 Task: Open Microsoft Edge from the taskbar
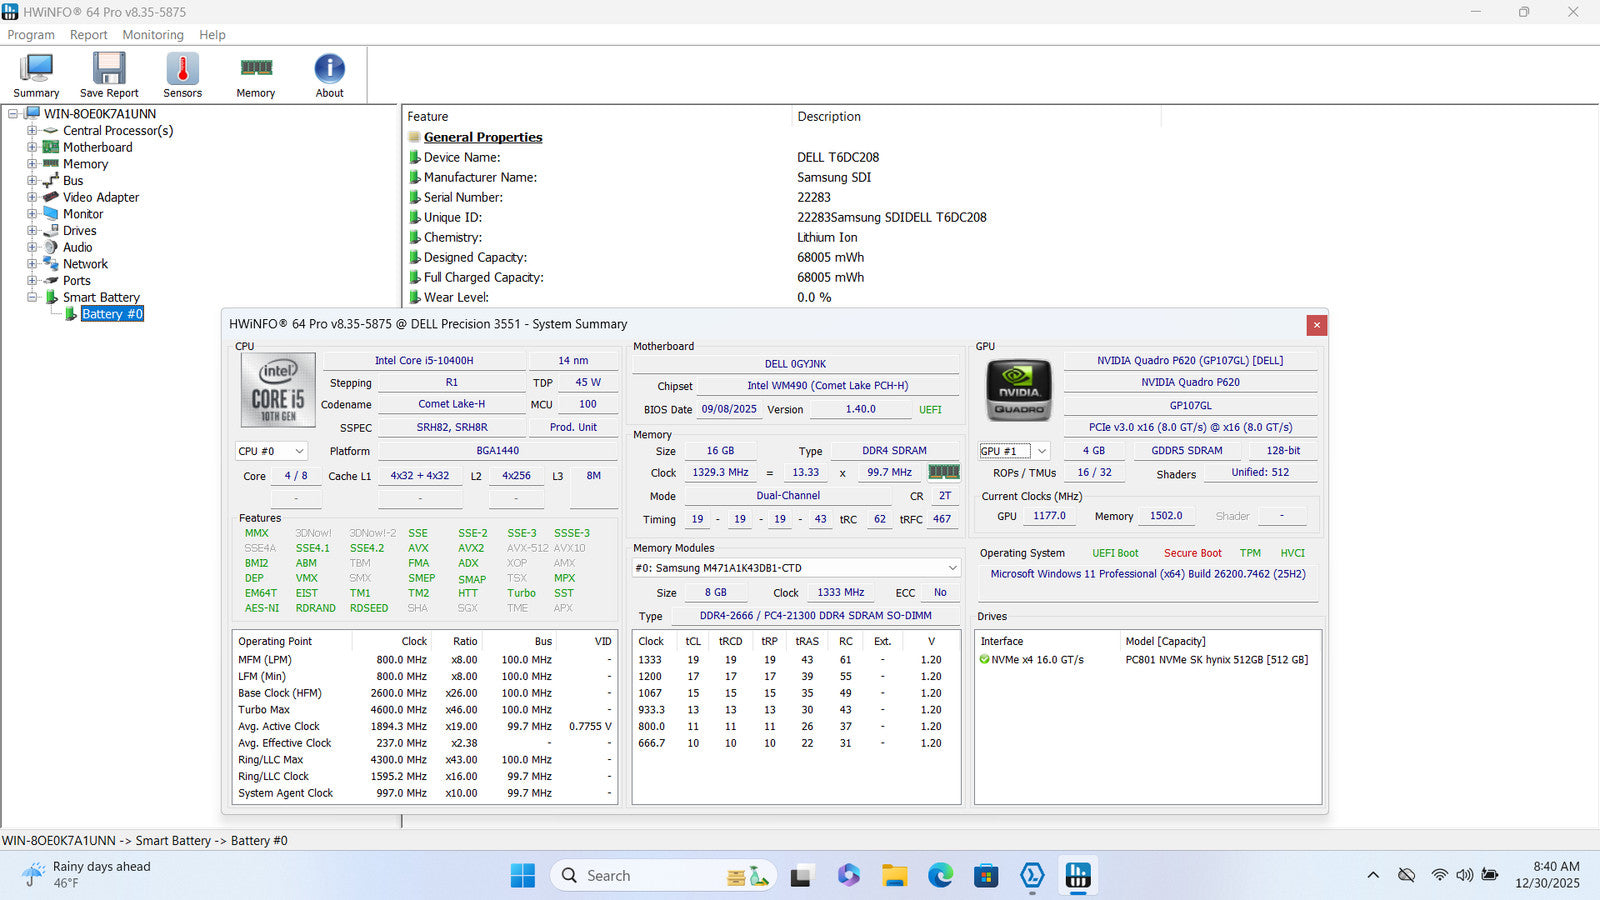[x=940, y=876]
